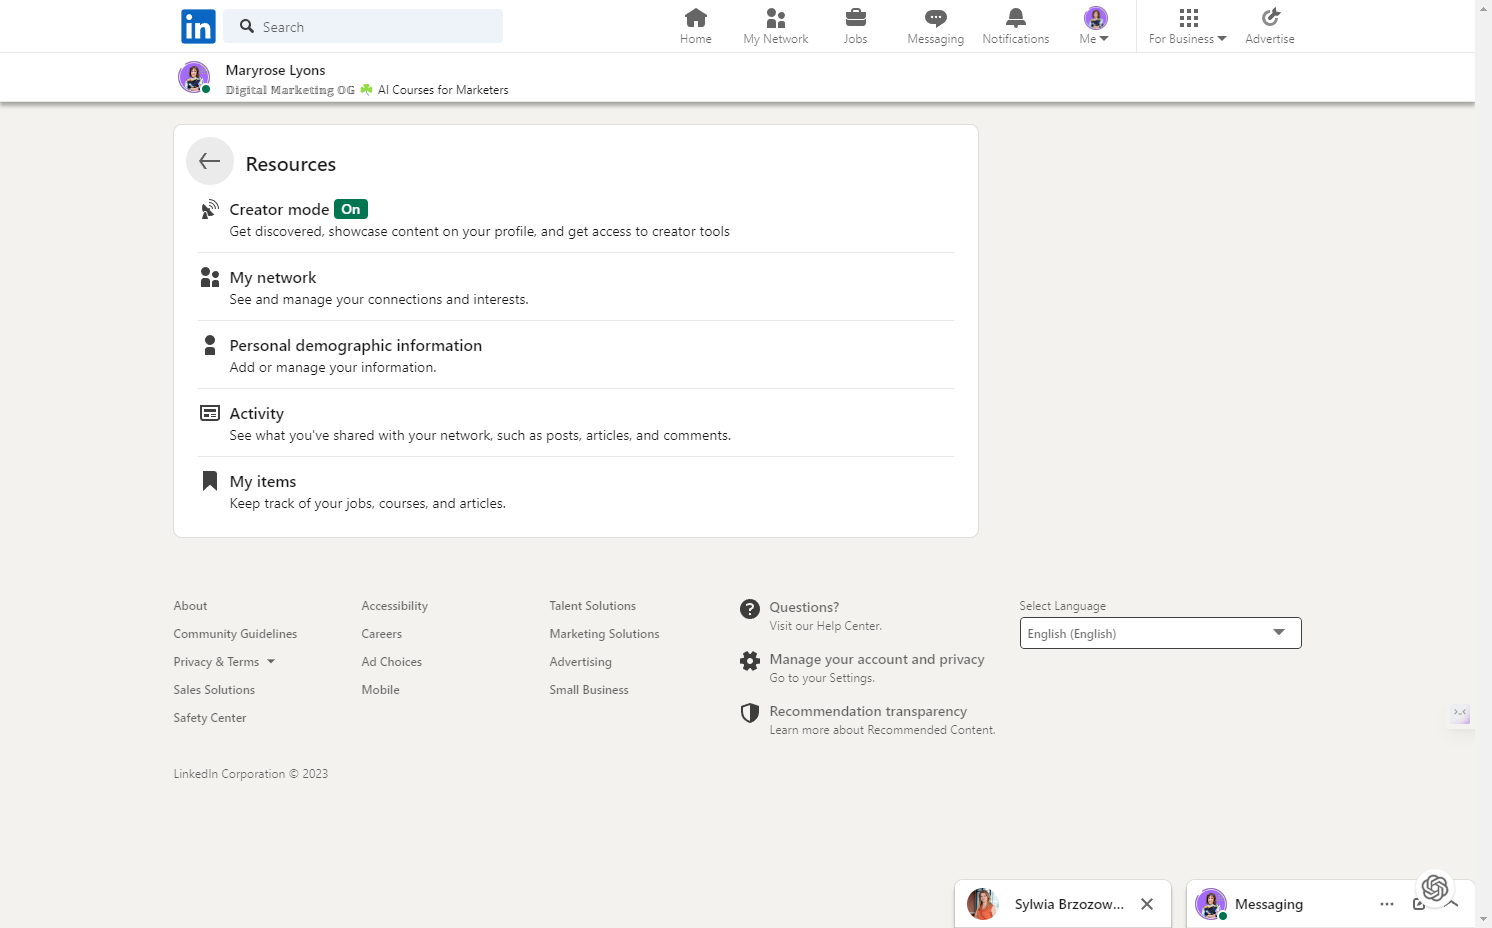Expand the For Business menu
This screenshot has height=928, width=1492.
(1188, 26)
